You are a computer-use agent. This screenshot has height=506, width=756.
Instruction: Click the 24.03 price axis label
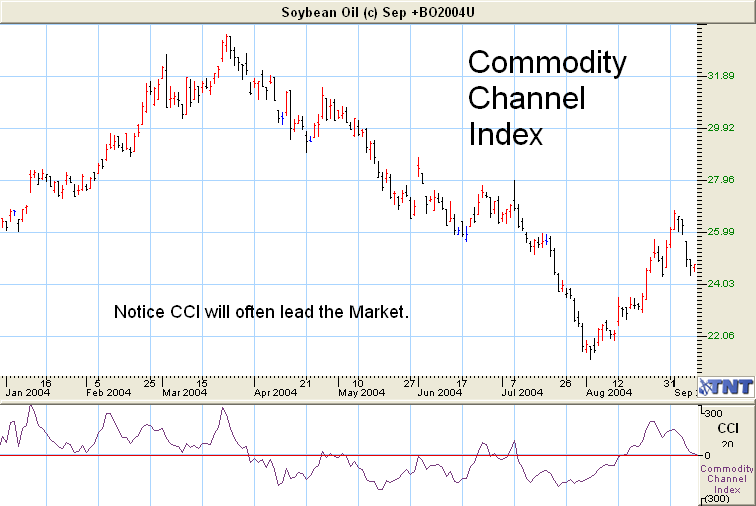coord(721,284)
